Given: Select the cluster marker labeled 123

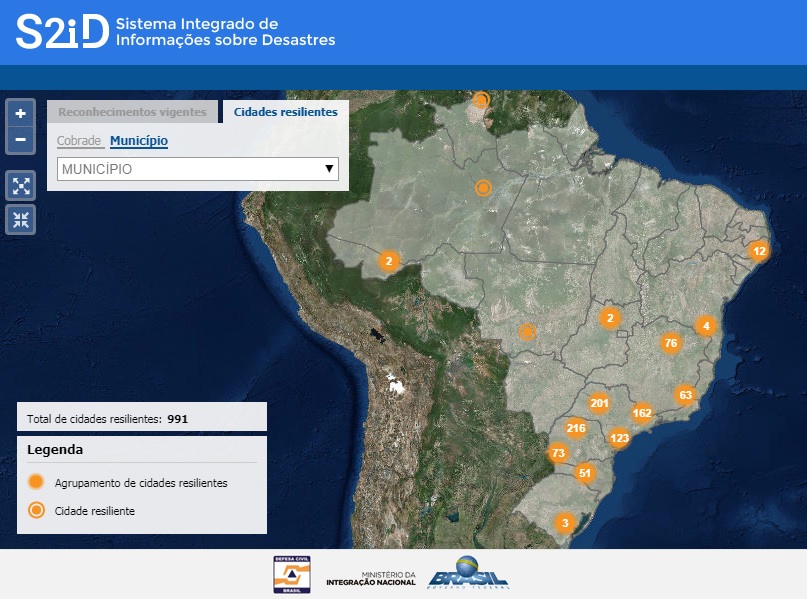Looking at the screenshot, I should (x=619, y=438).
